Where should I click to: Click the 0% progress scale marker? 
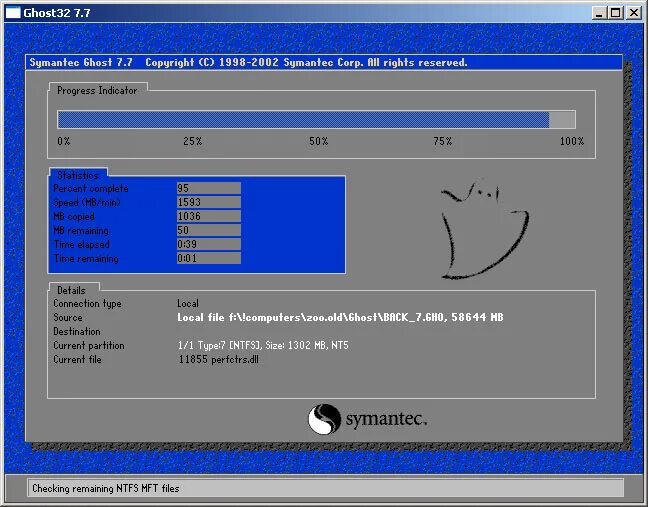[x=64, y=141]
